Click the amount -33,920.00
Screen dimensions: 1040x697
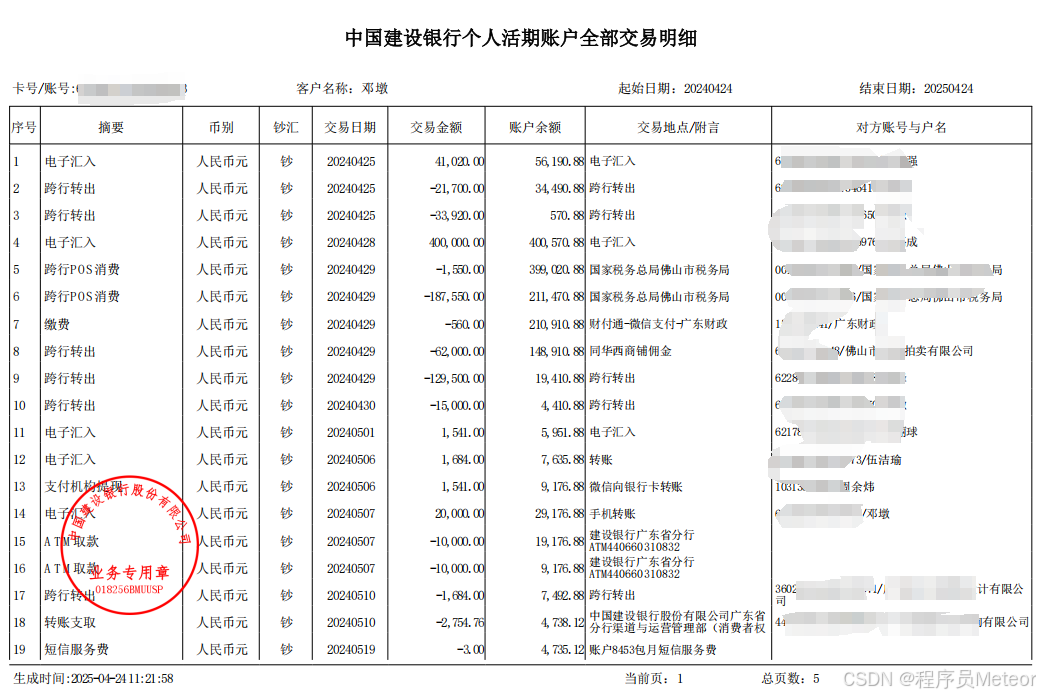point(457,216)
